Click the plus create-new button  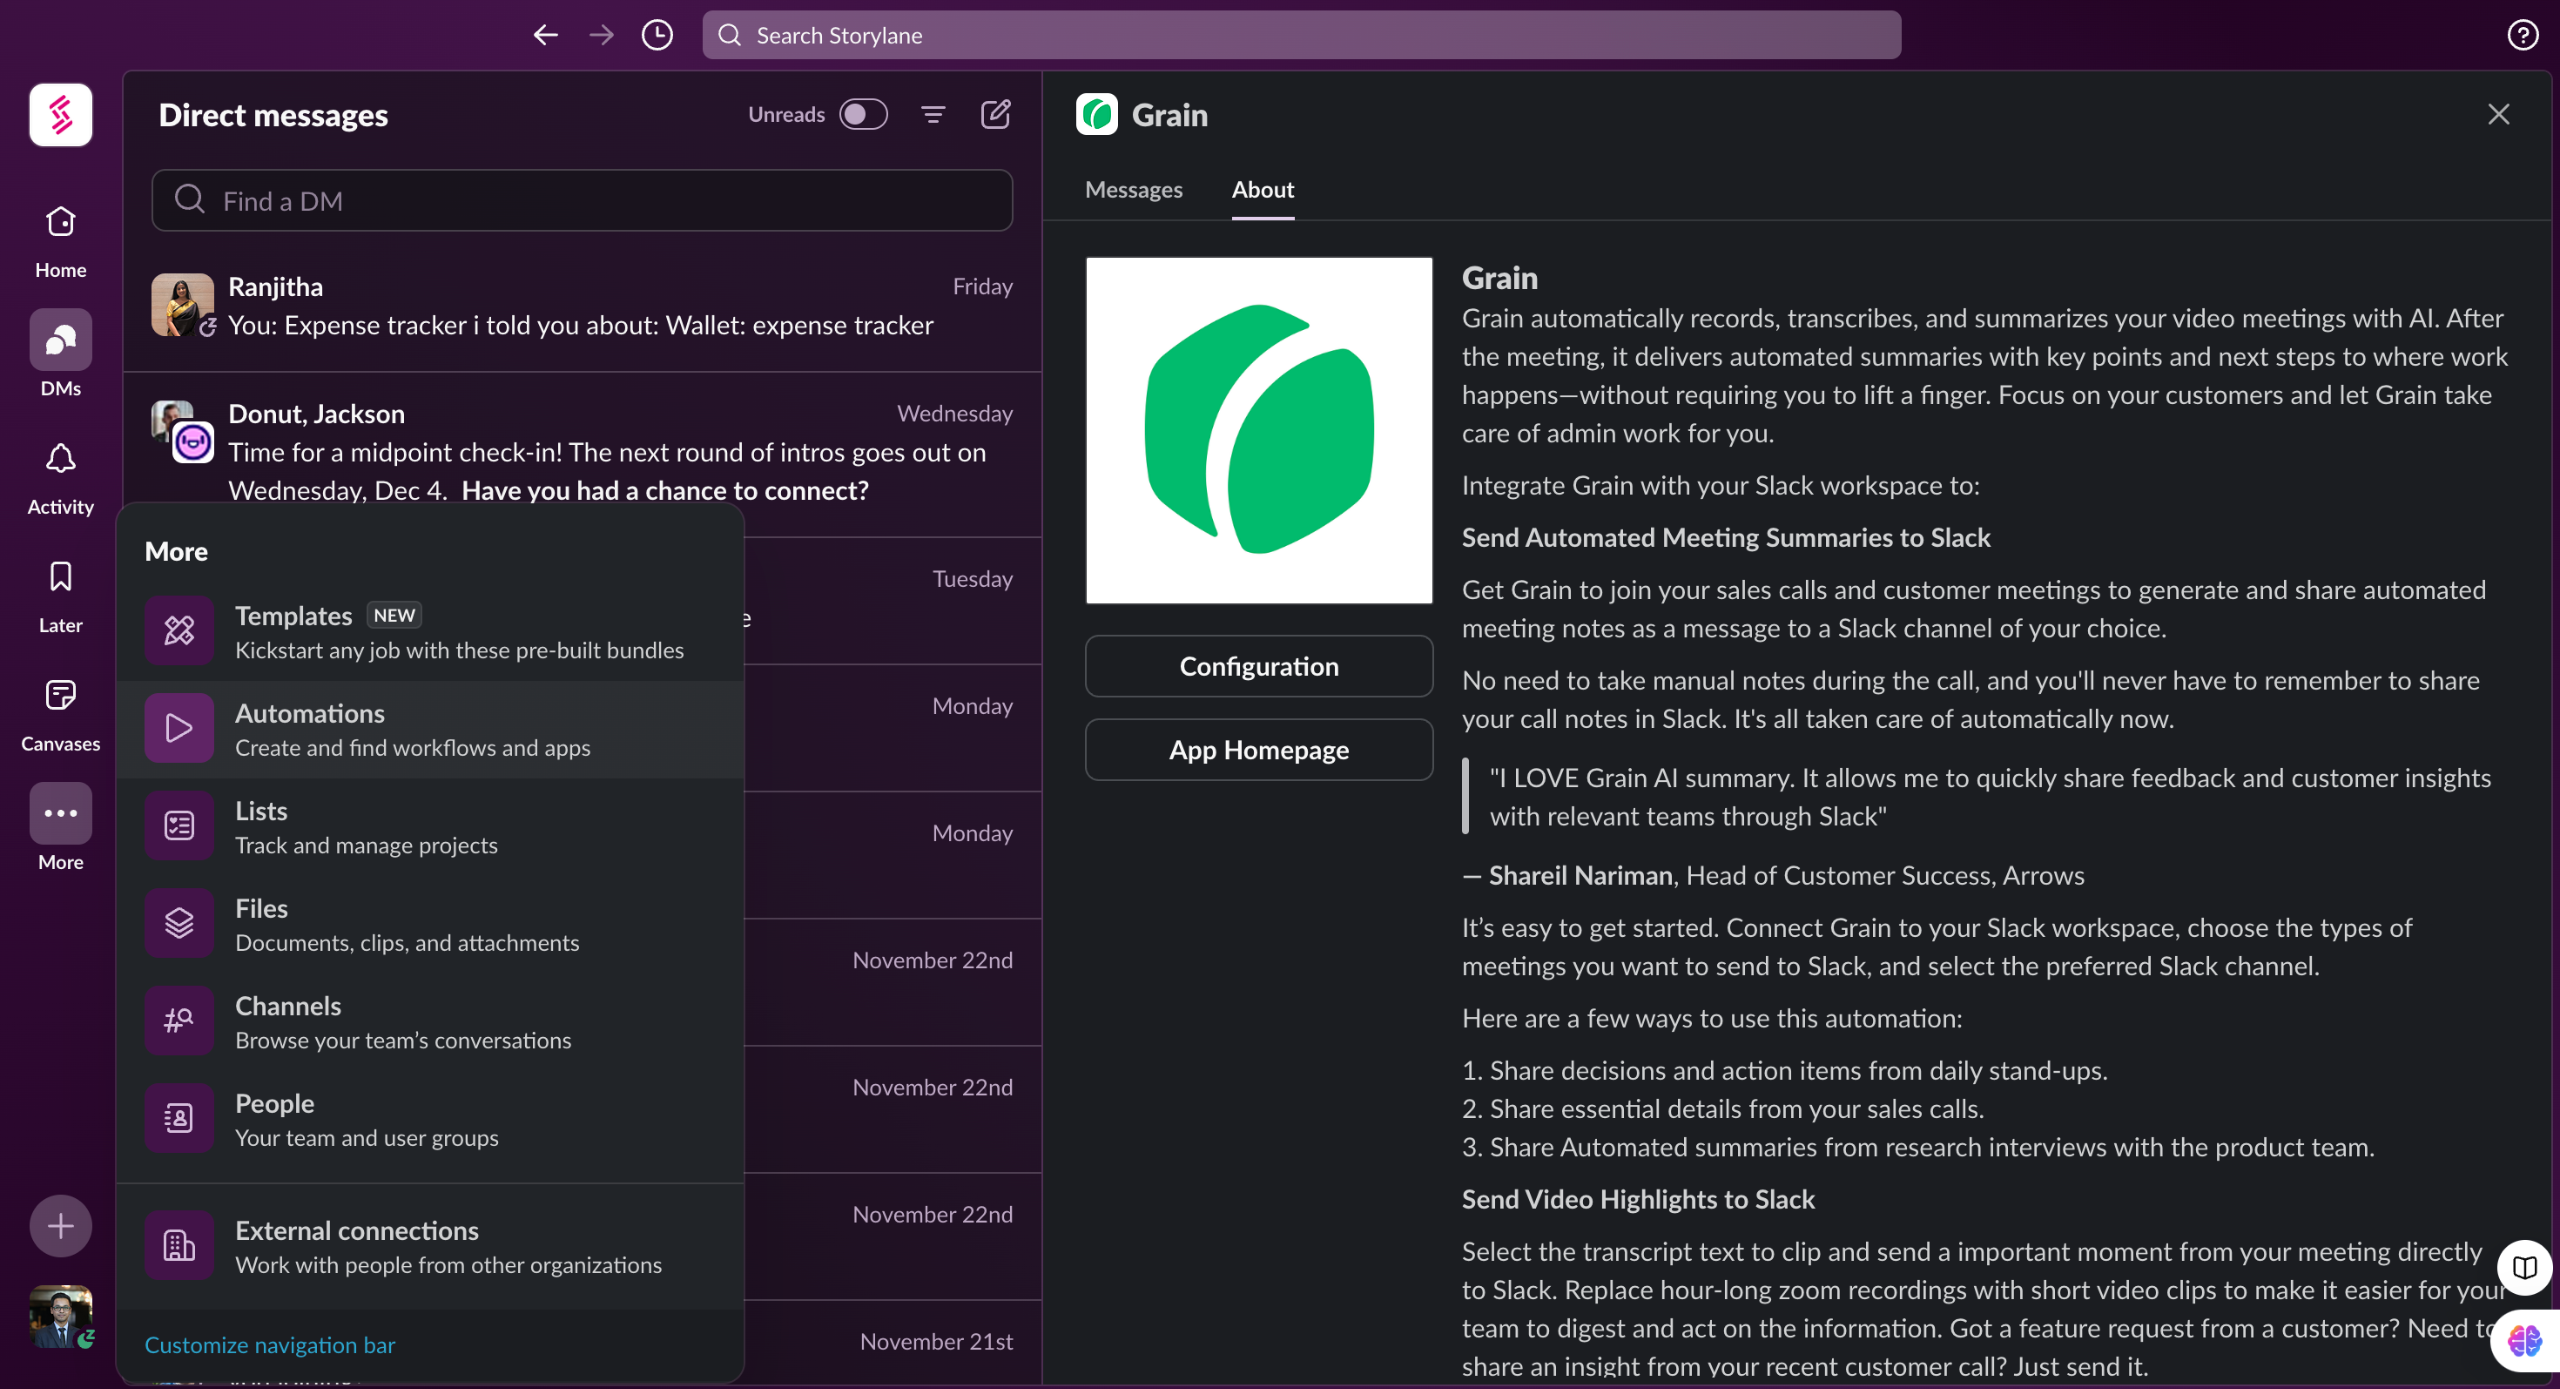coord(60,1225)
